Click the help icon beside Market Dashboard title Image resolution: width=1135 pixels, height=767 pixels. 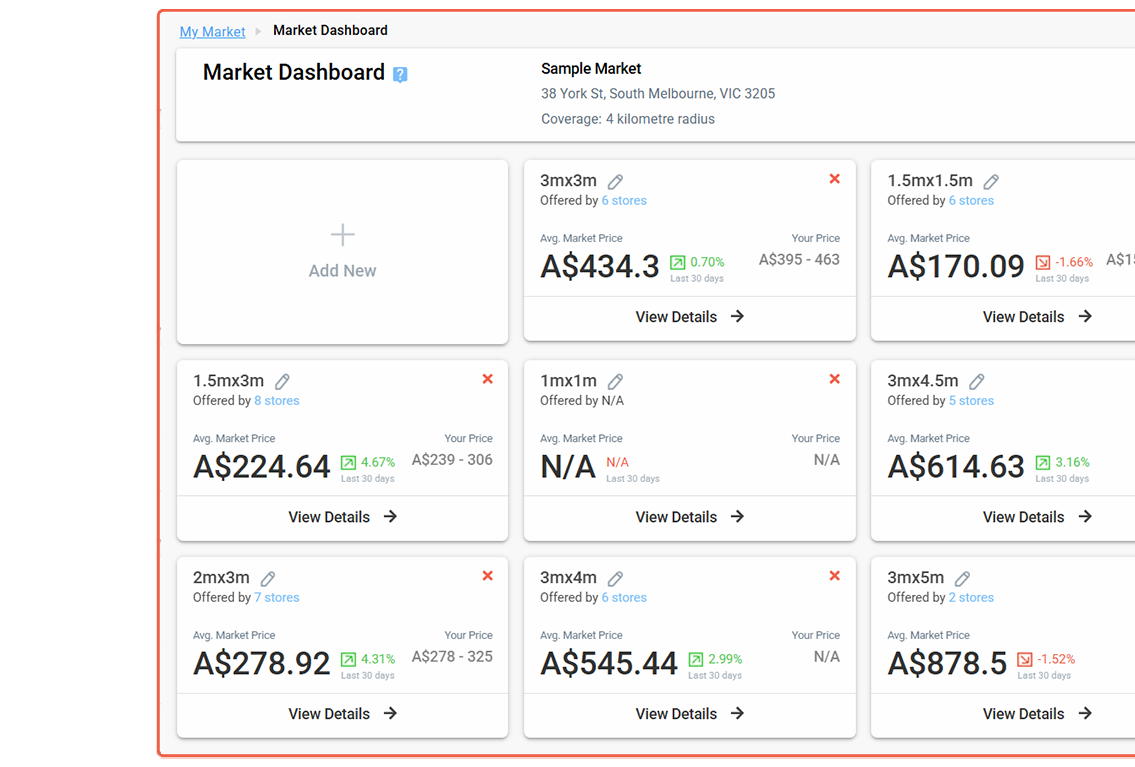click(400, 74)
